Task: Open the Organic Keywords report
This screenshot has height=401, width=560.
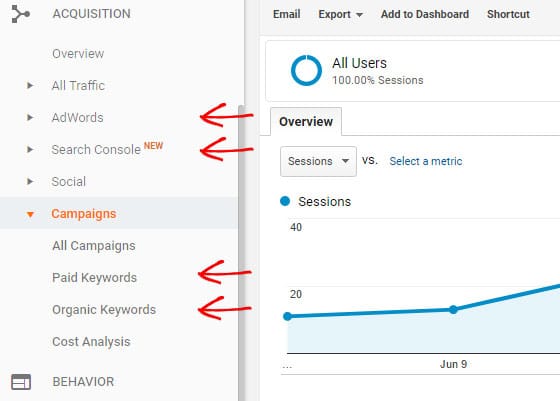Action: click(x=104, y=310)
